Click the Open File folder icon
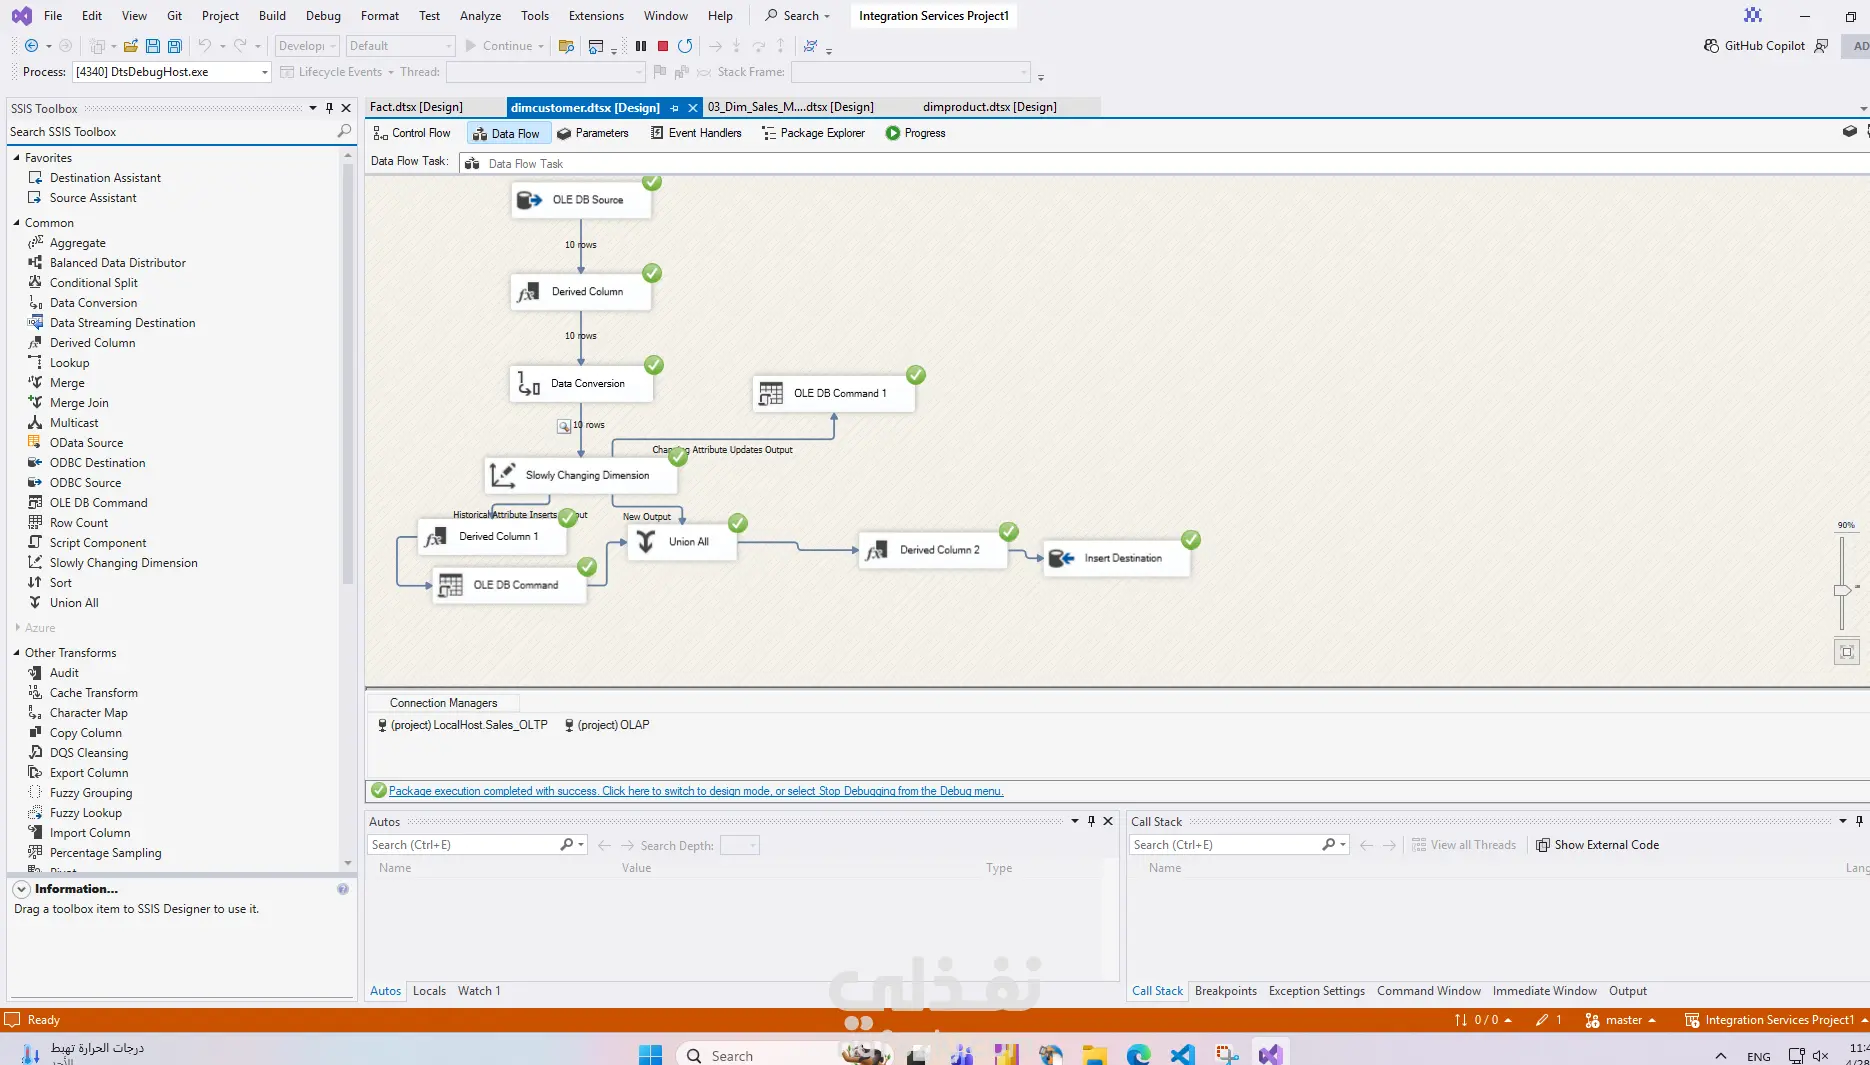This screenshot has width=1870, height=1065. pos(131,46)
